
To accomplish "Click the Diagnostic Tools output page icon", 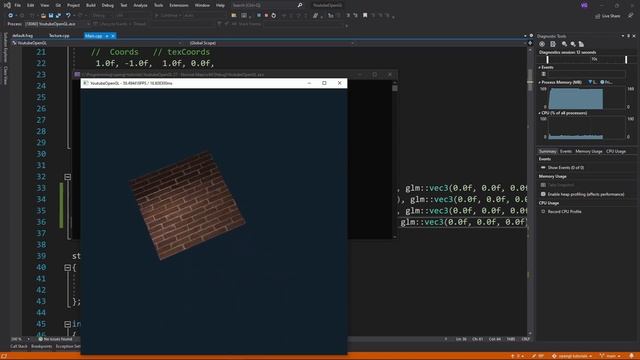I will (x=553, y=44).
